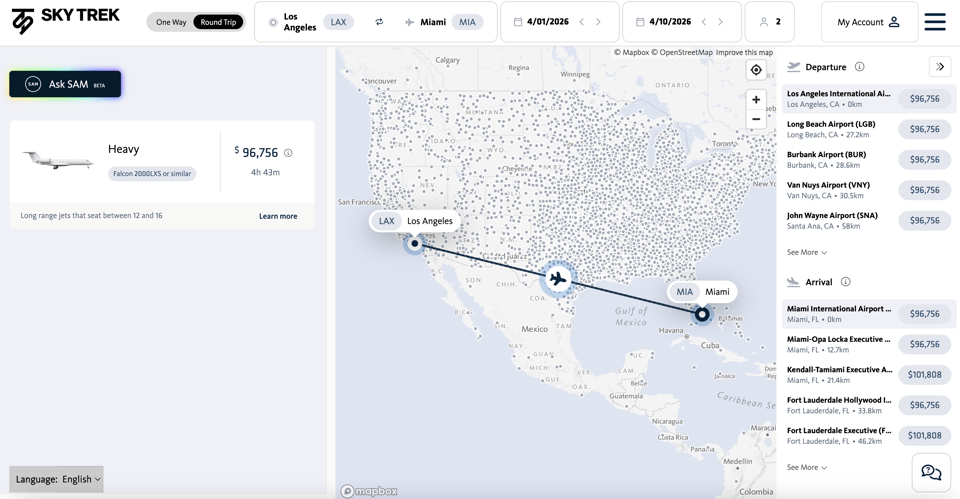This screenshot has width=960, height=499.
Task: Expand See More under Arrival airports
Action: (x=807, y=467)
